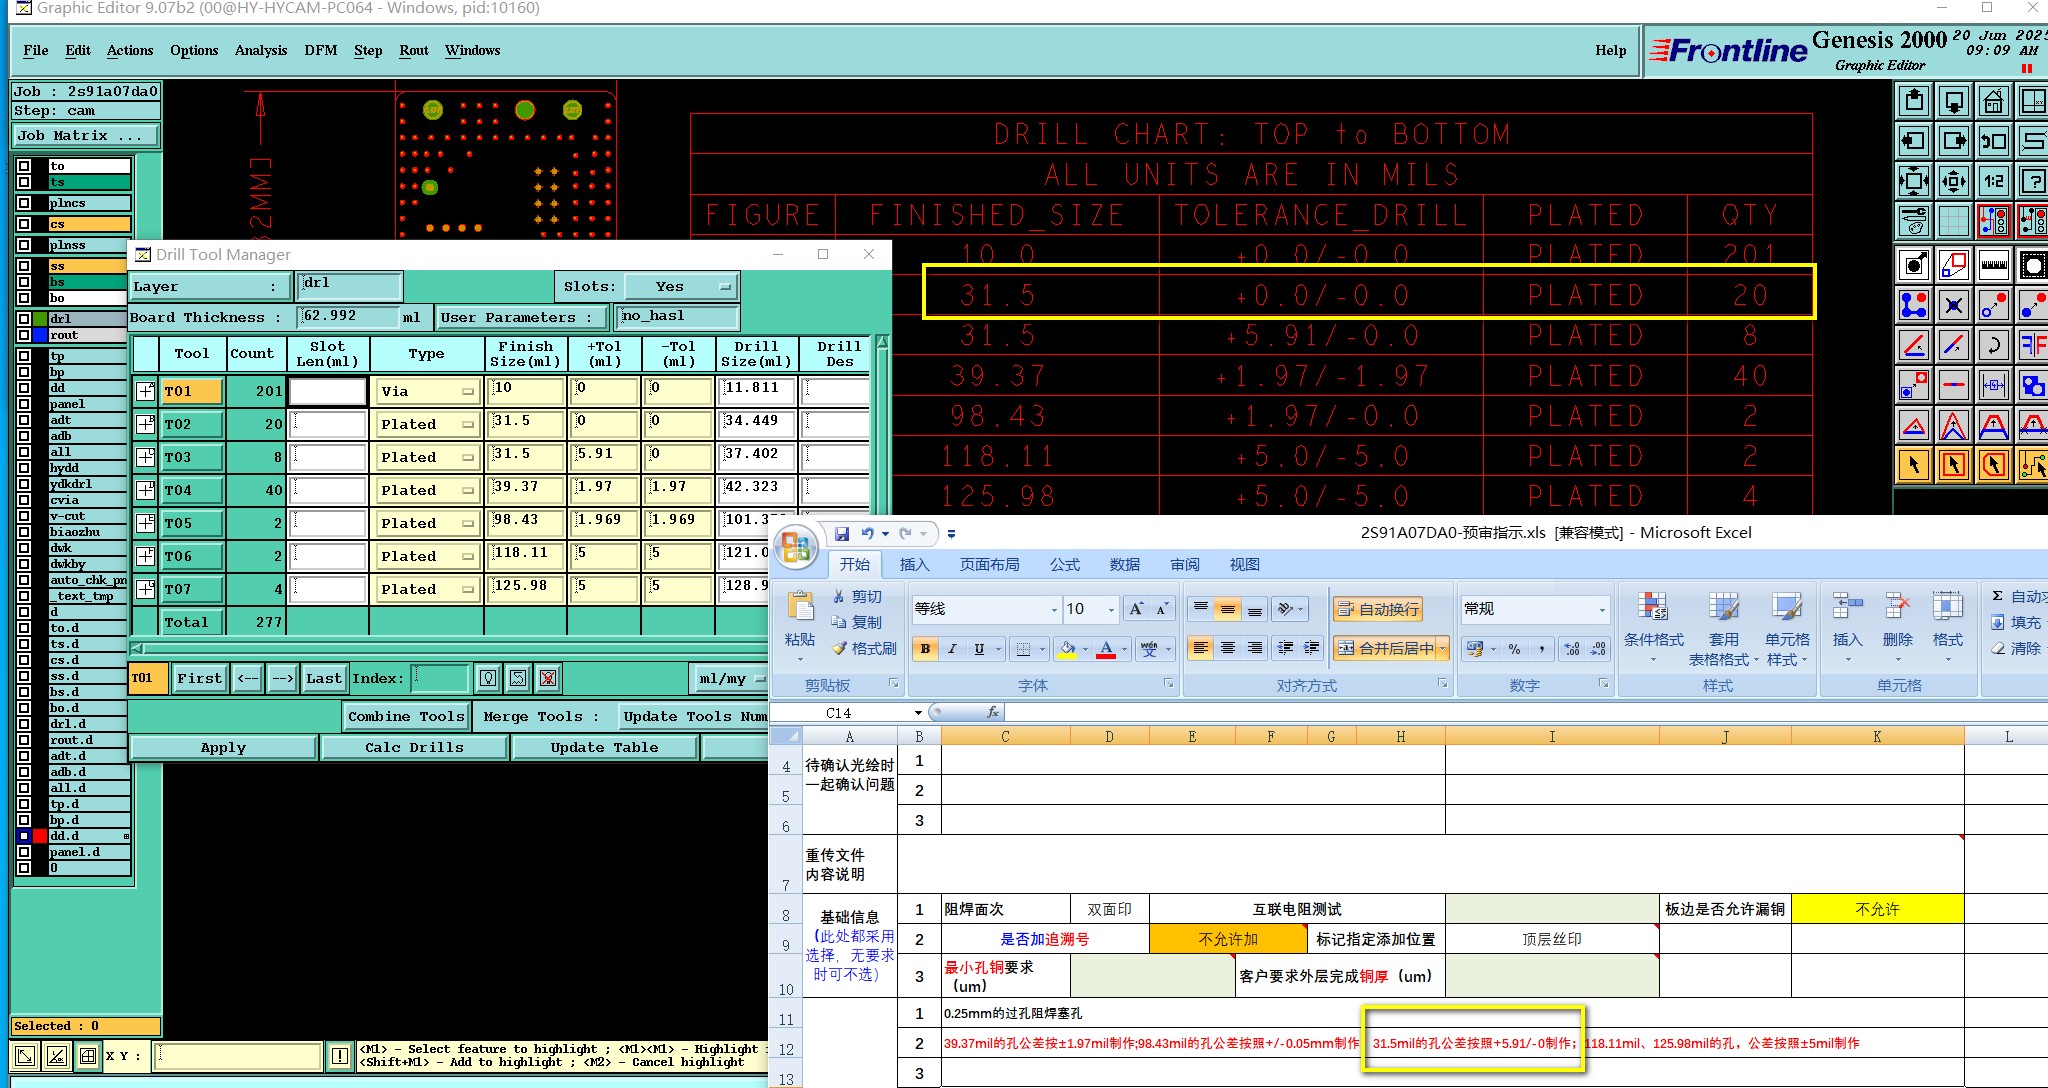Click the Format Painter (格式刷) icon
The height and width of the screenshot is (1088, 2048).
841,649
